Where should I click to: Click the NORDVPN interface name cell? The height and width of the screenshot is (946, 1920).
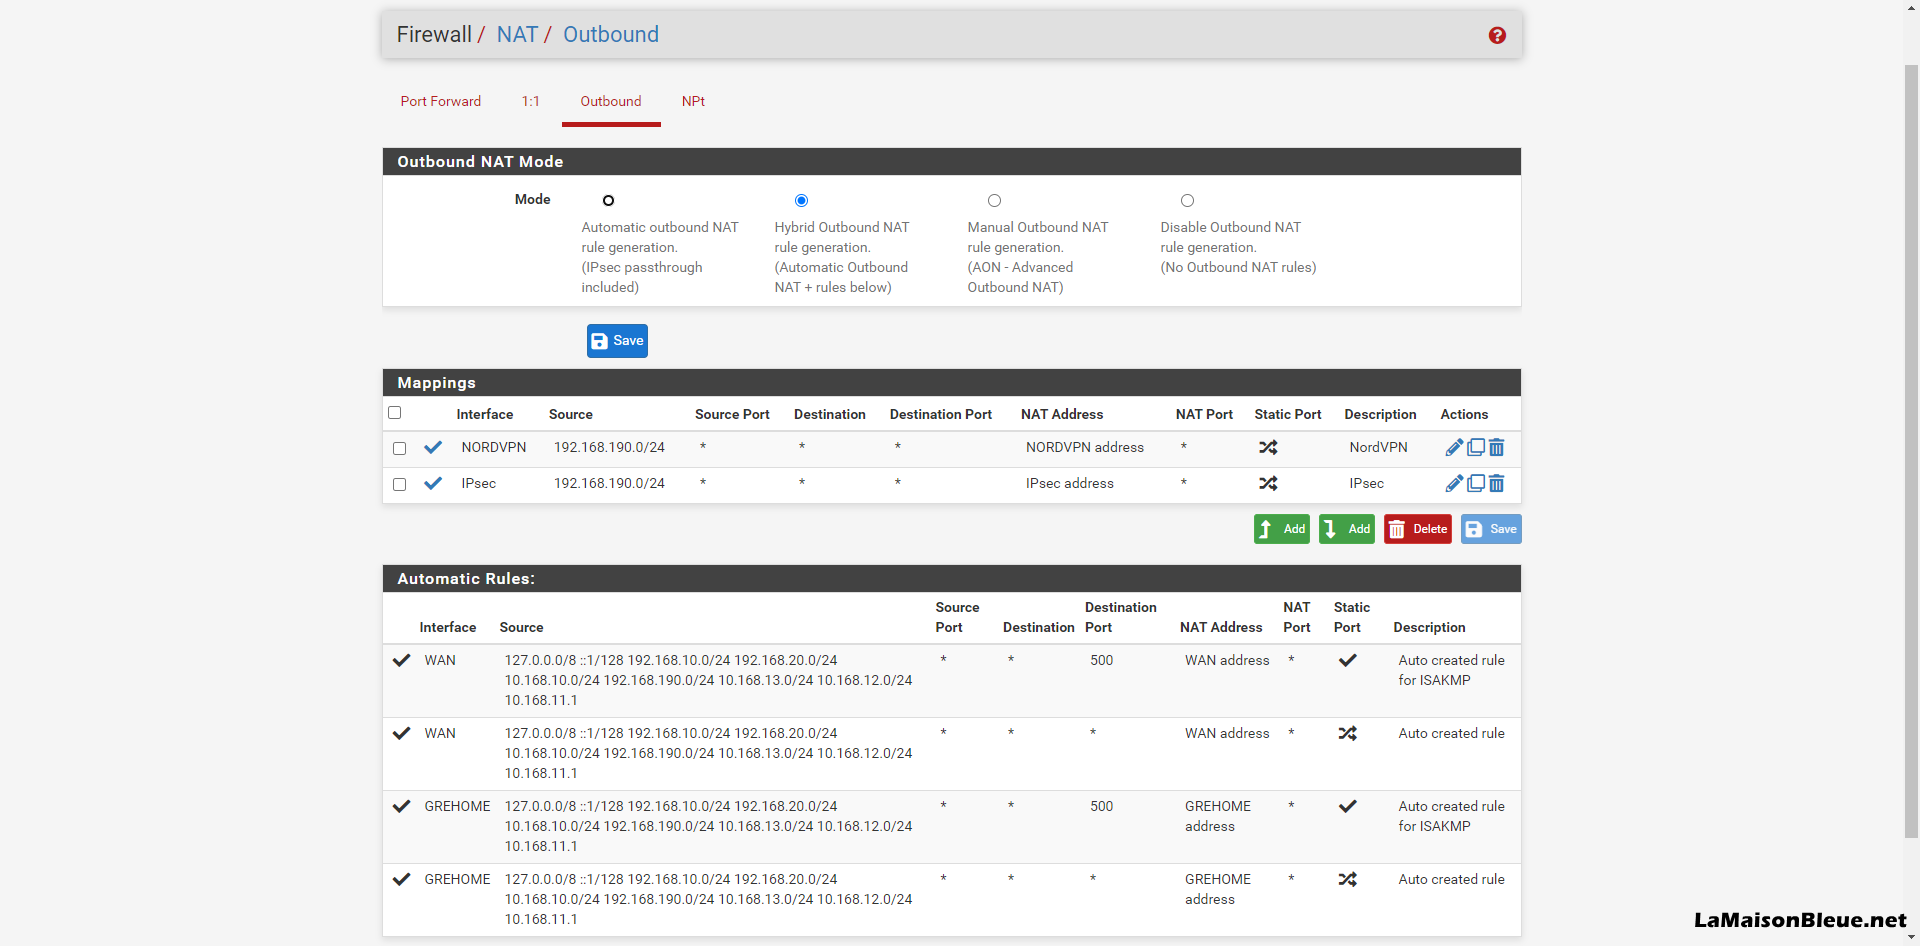coord(494,447)
